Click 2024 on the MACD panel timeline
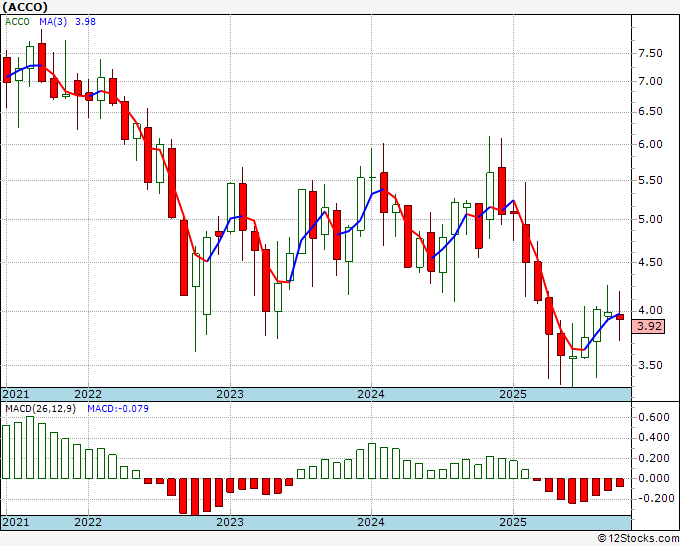The width and height of the screenshot is (680, 546). (371, 522)
